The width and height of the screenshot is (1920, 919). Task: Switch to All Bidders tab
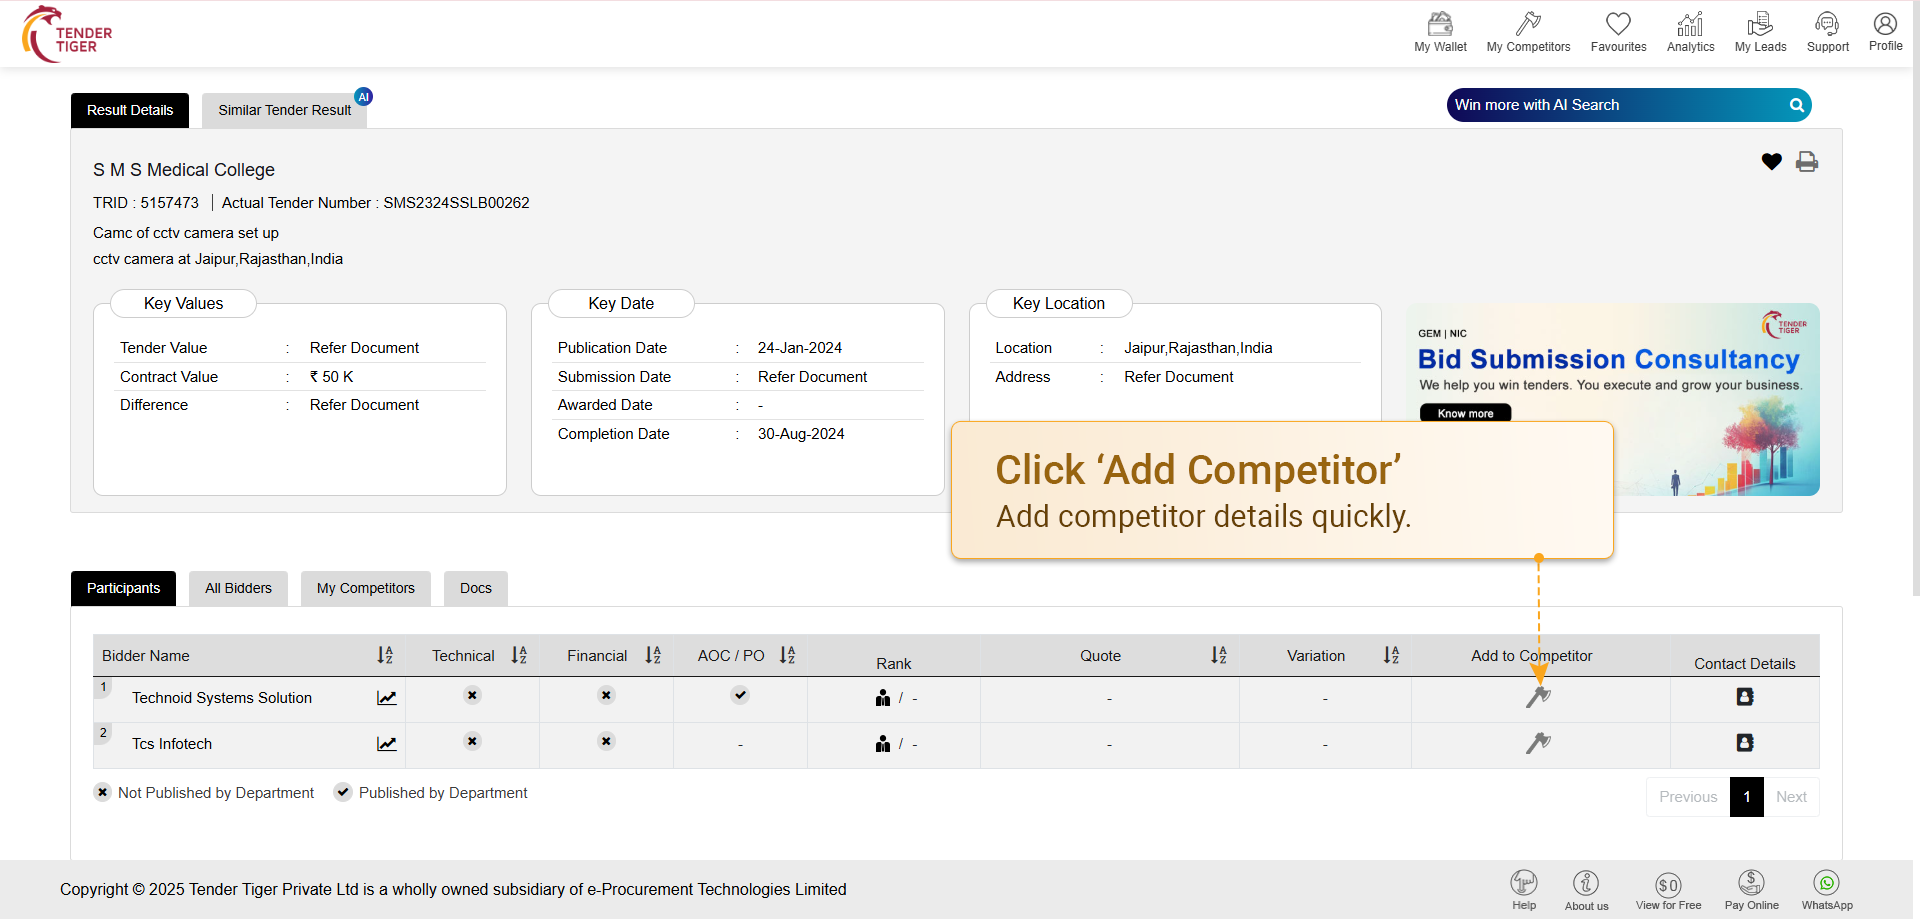point(238,588)
